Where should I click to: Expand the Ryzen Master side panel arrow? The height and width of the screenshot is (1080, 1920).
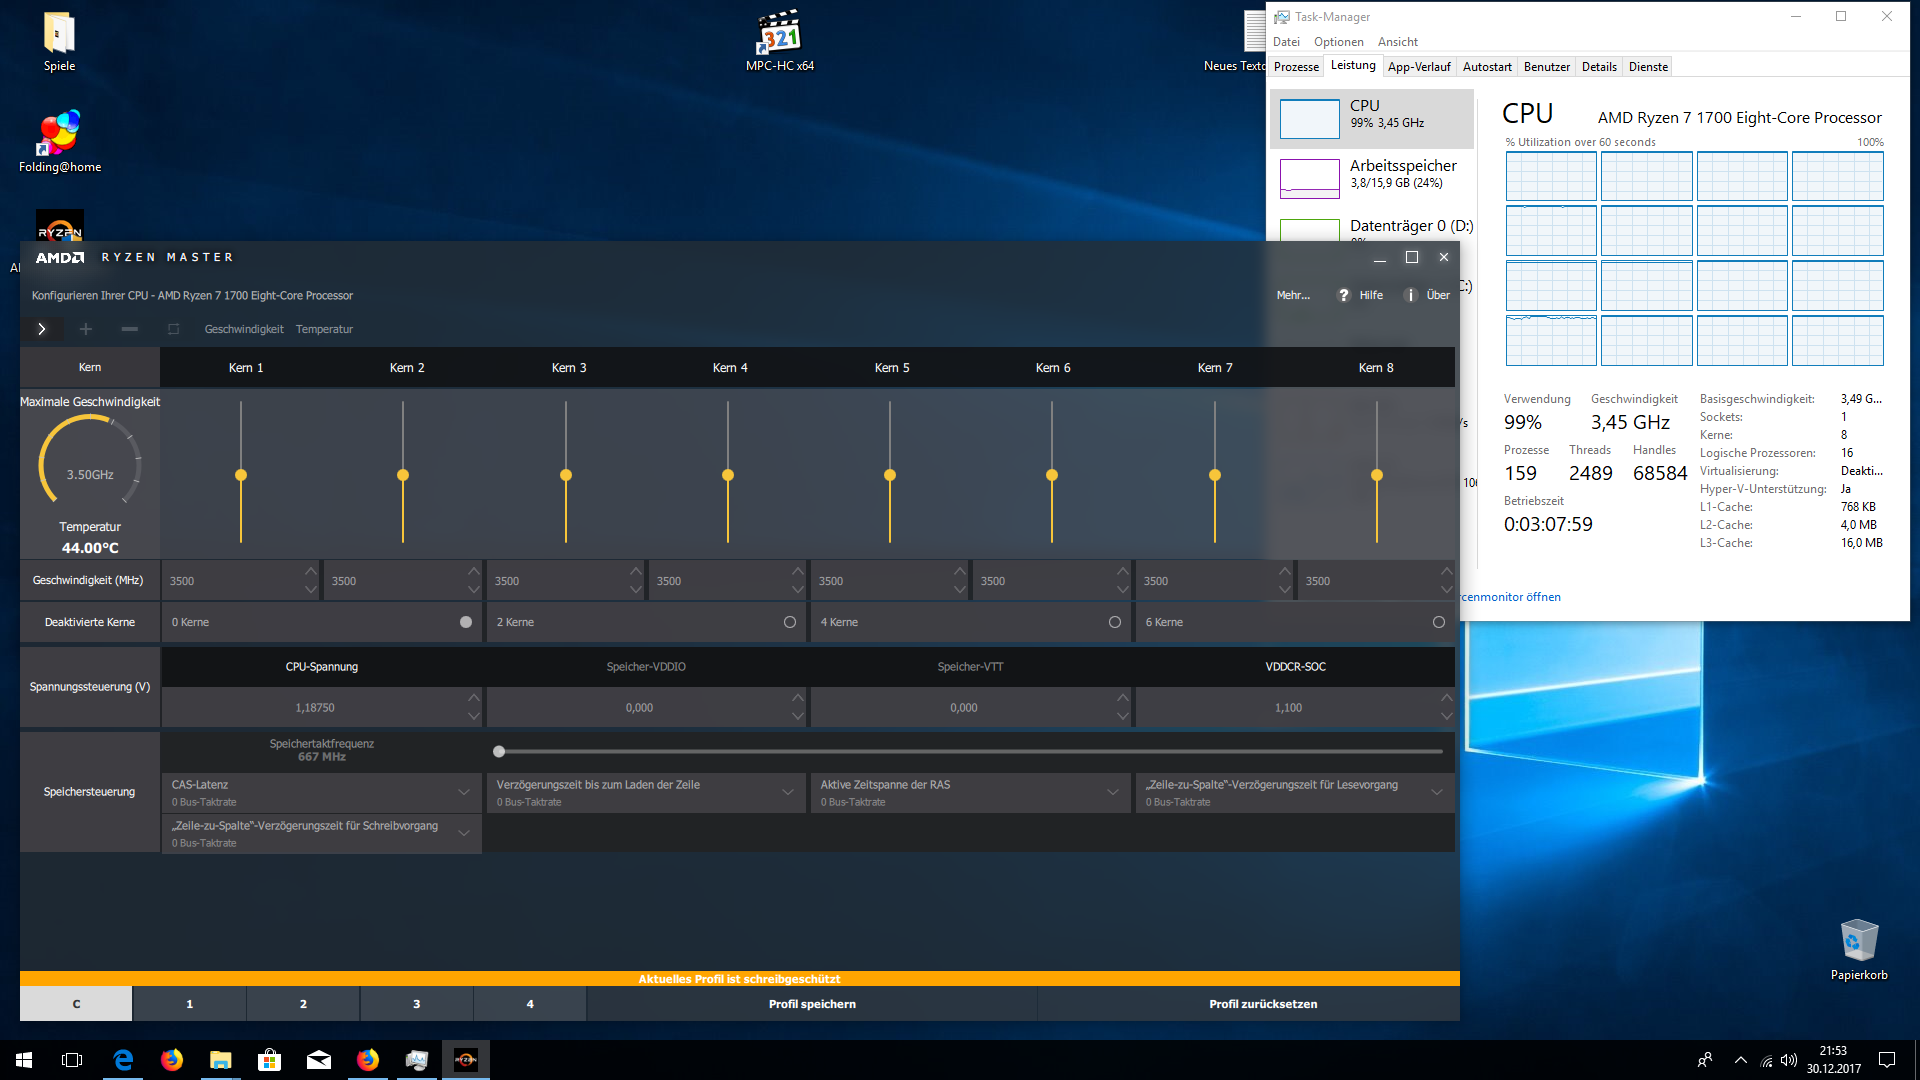pos(41,329)
